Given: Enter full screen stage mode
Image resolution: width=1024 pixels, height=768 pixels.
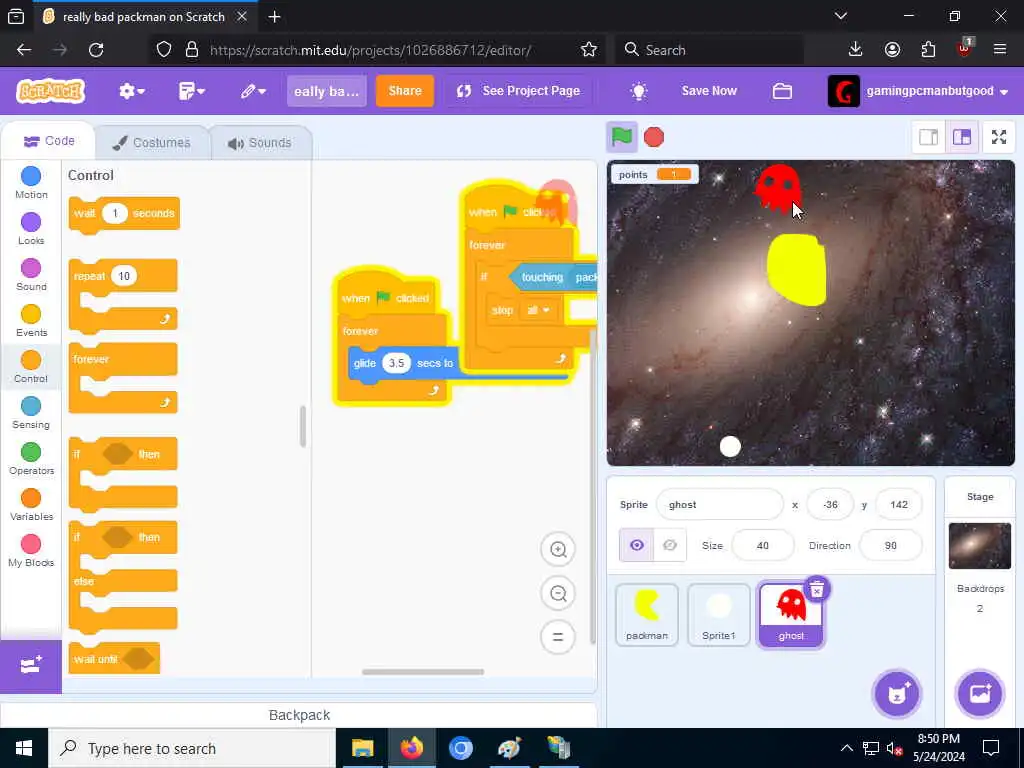Looking at the screenshot, I should tap(999, 137).
